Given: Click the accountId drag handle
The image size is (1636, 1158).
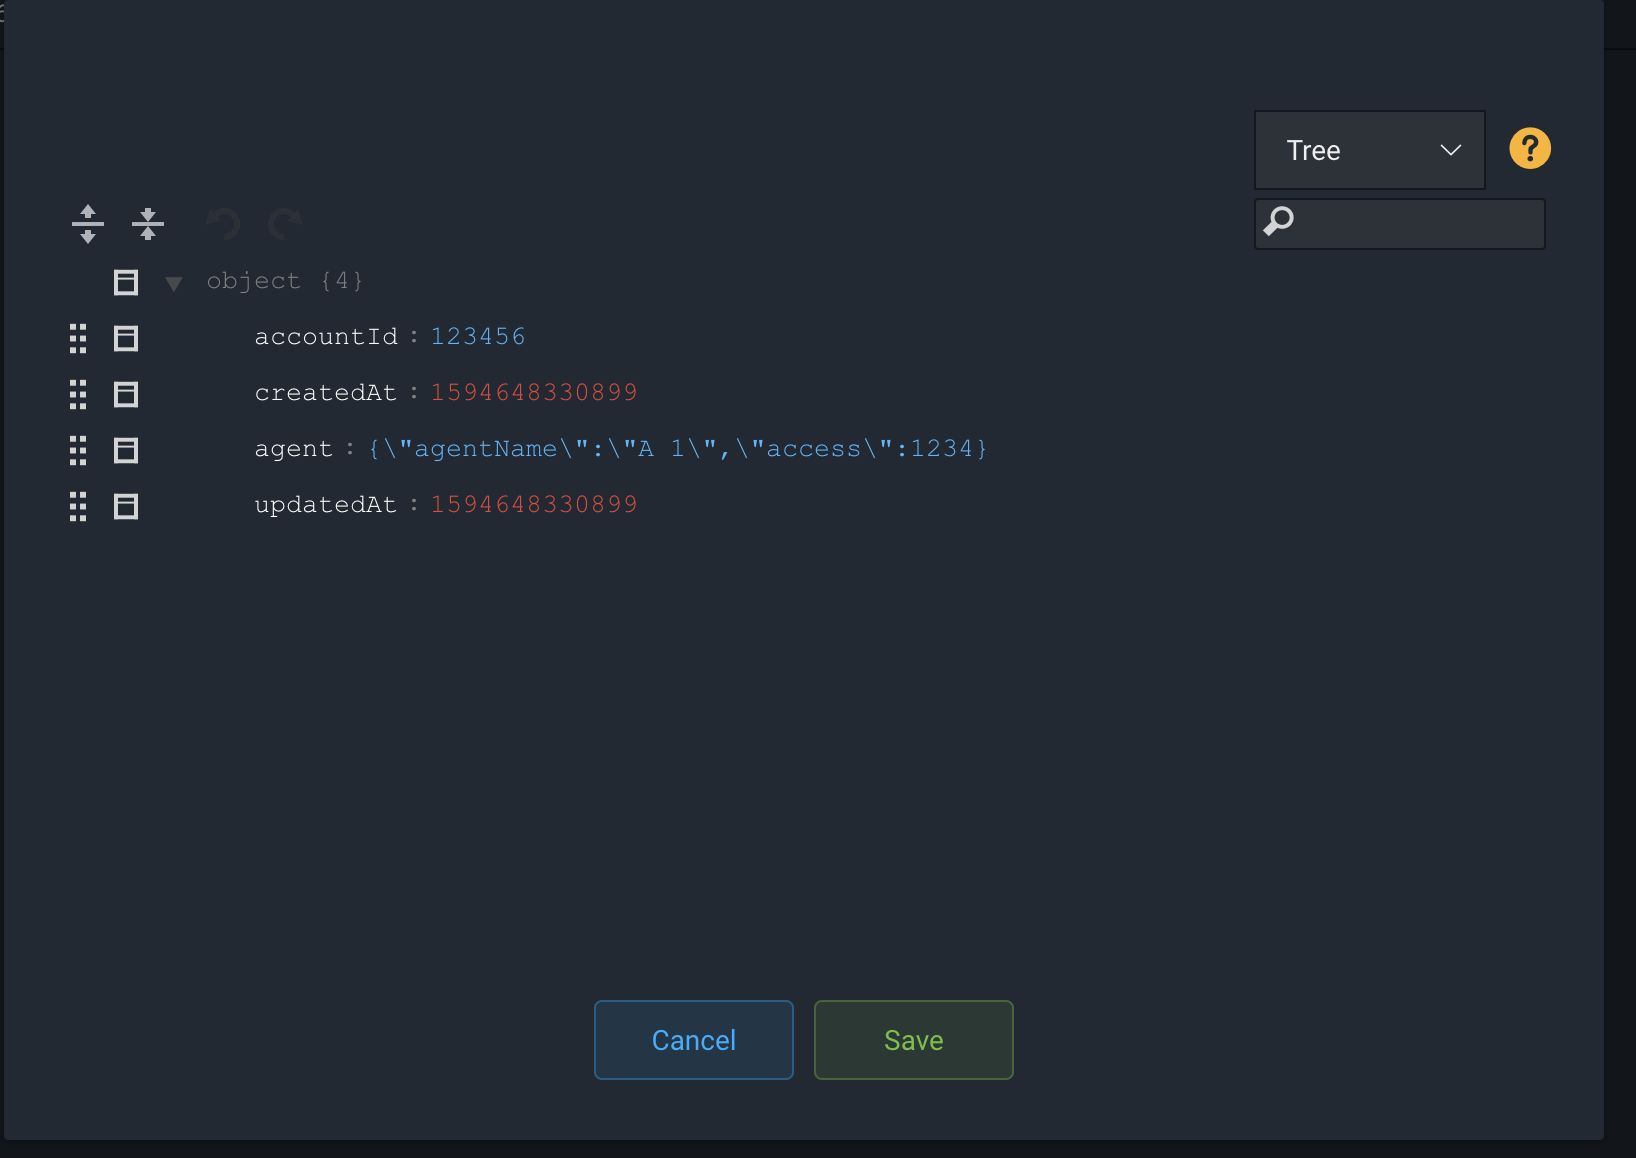Looking at the screenshot, I should 78,338.
